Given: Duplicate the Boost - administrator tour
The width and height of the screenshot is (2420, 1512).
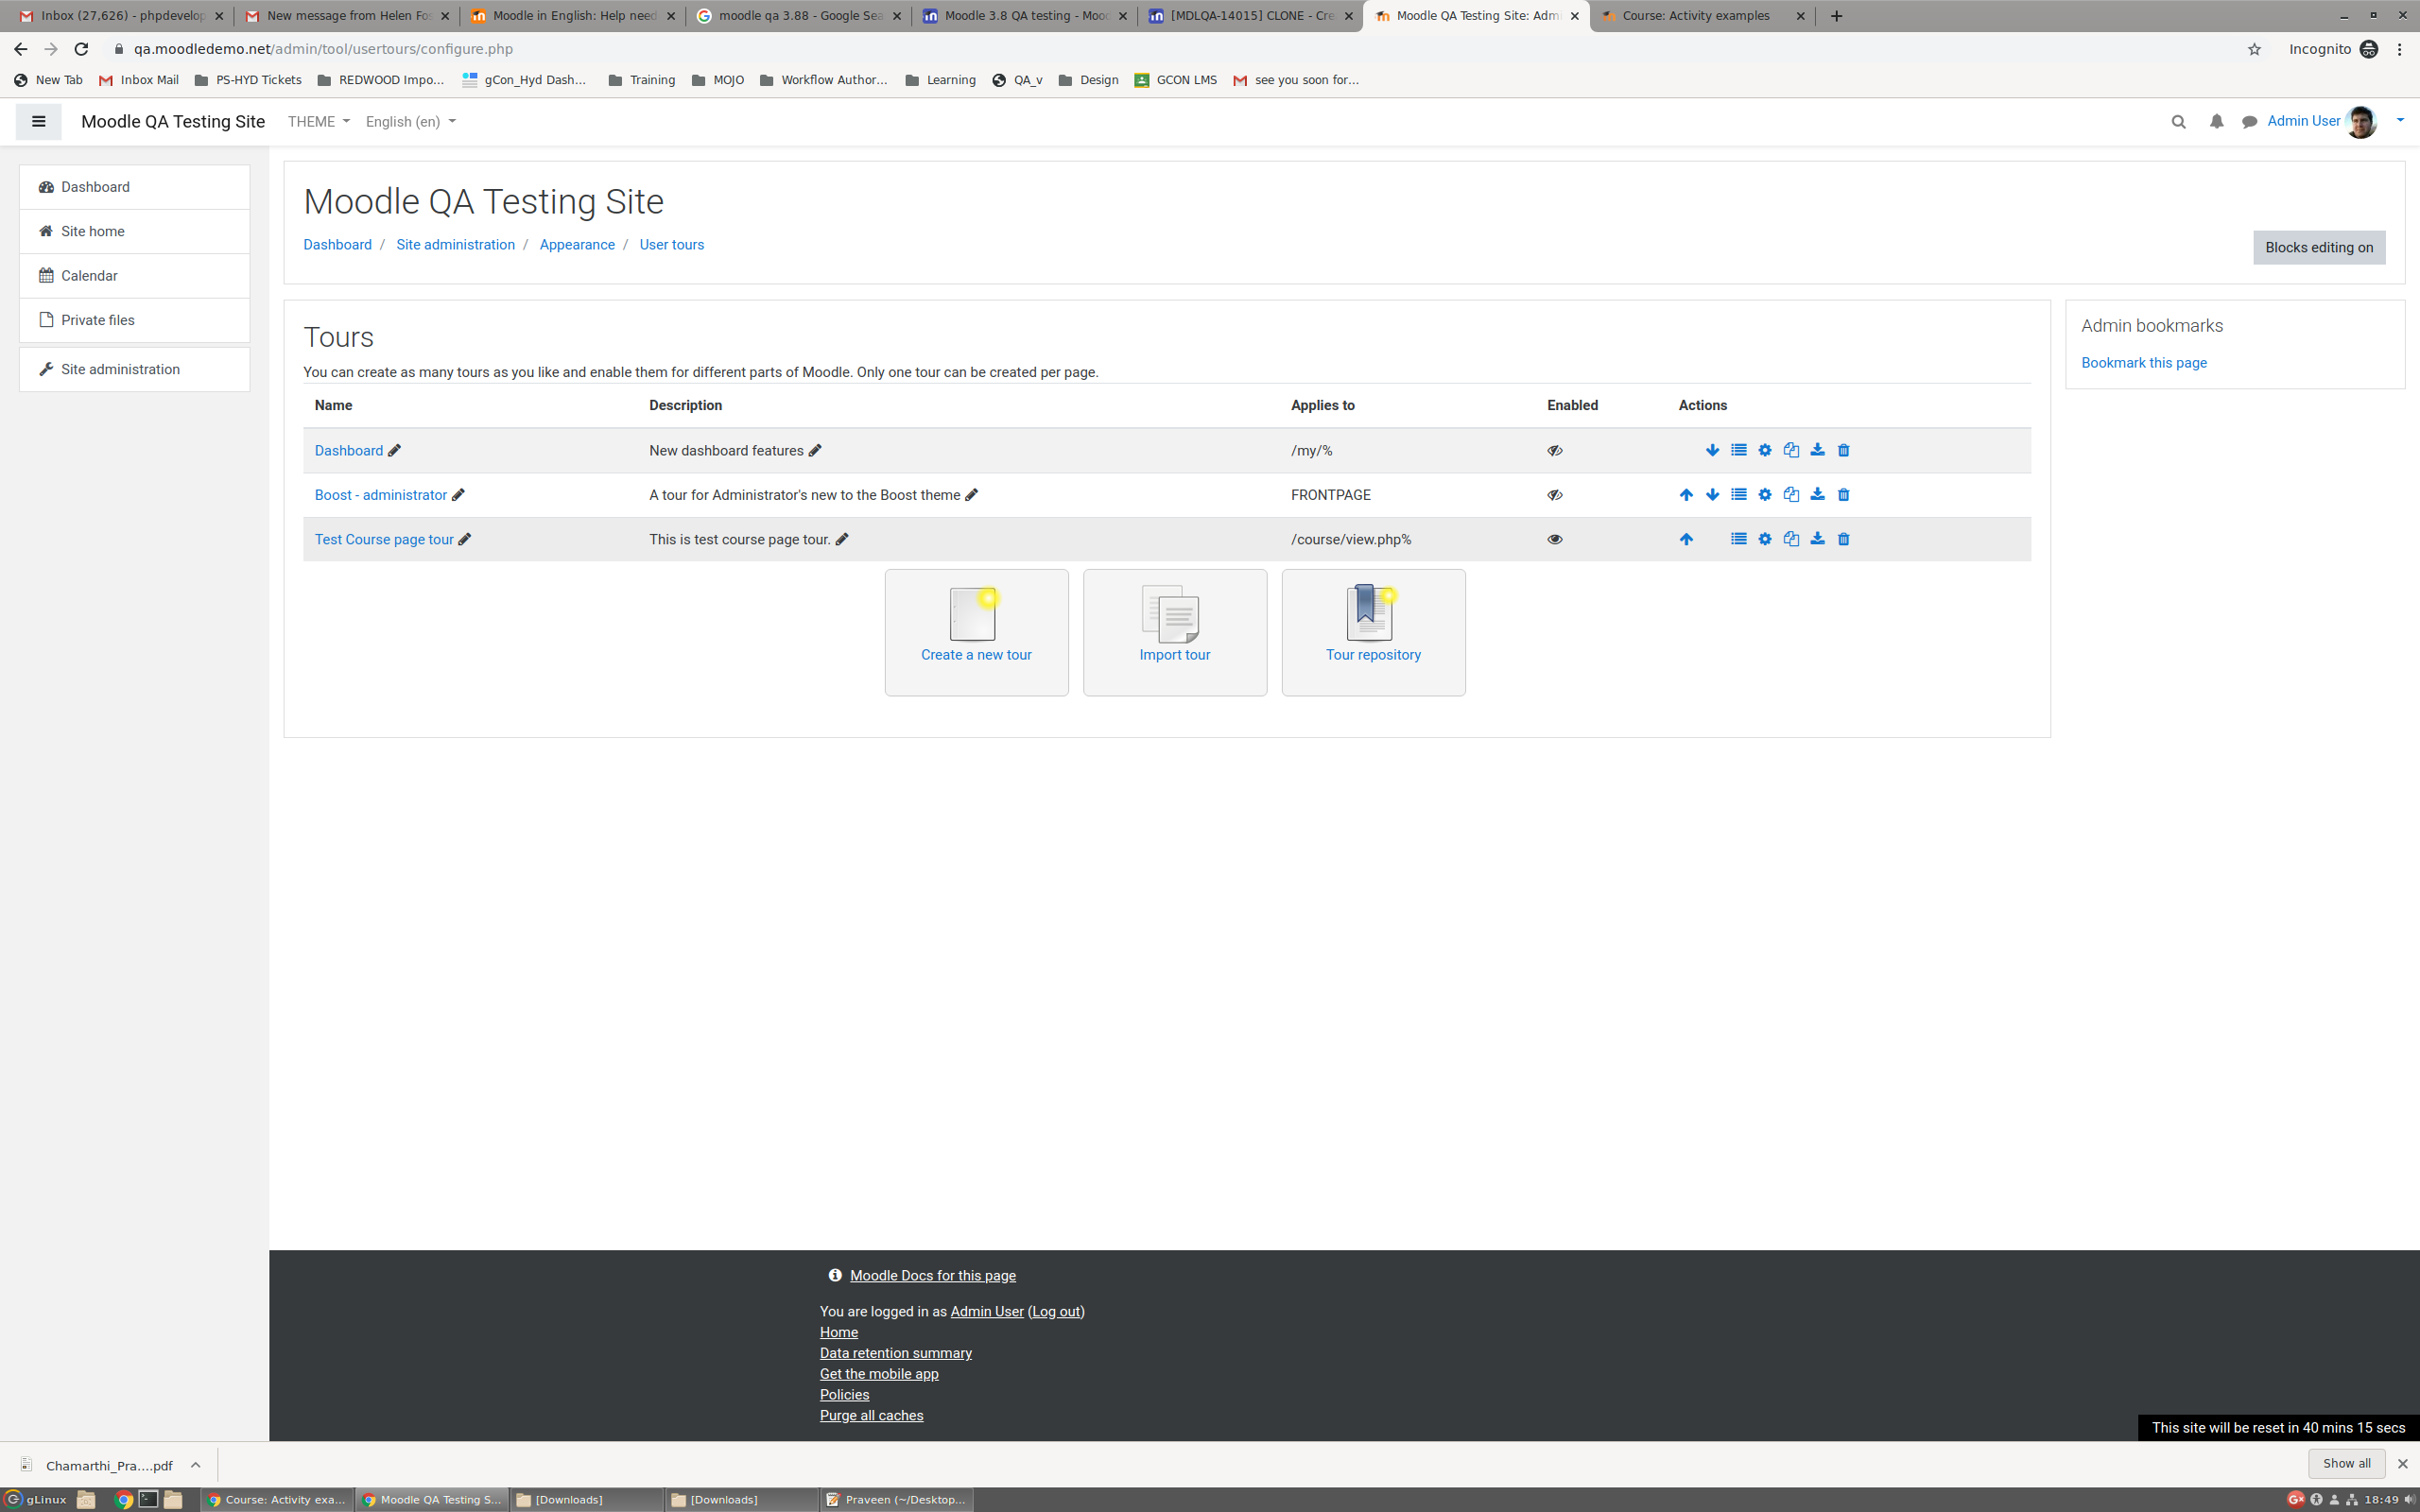Looking at the screenshot, I should 1791,495.
